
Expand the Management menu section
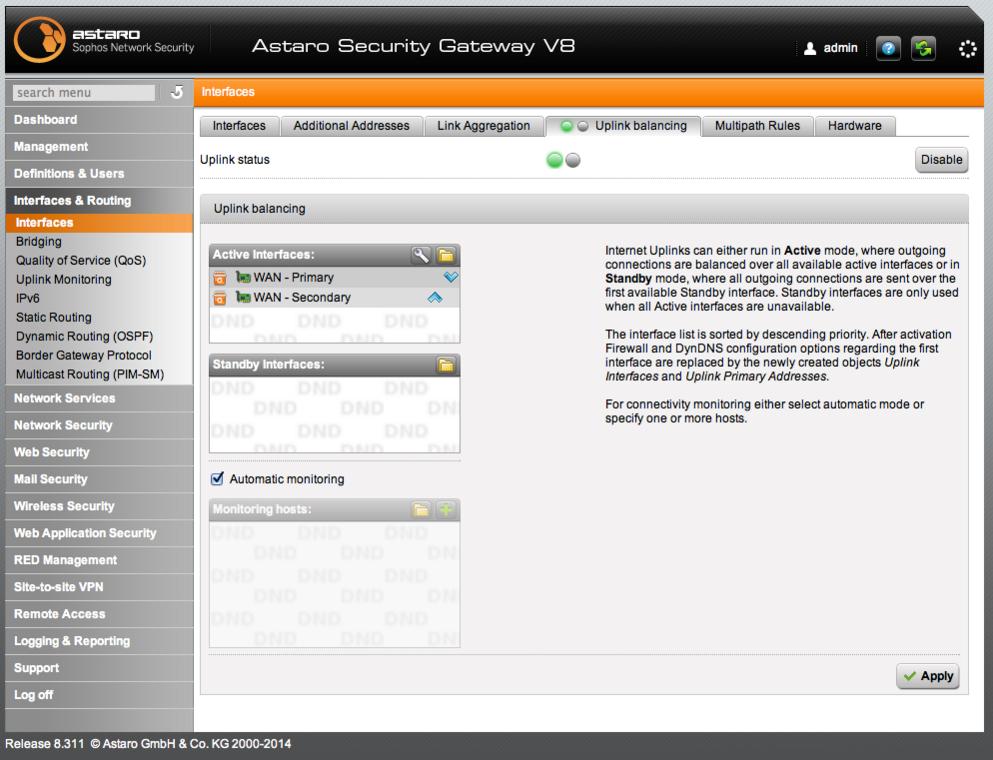coord(99,147)
